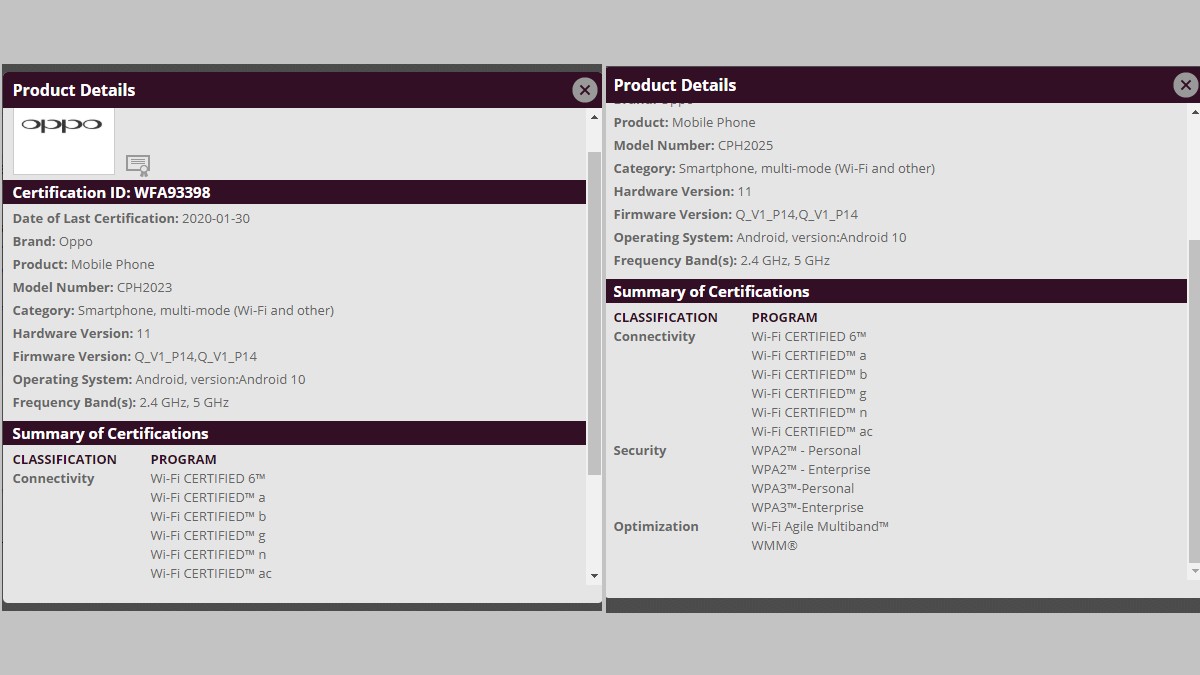Click Product: Mobile Phone in right dialog

pos(685,122)
